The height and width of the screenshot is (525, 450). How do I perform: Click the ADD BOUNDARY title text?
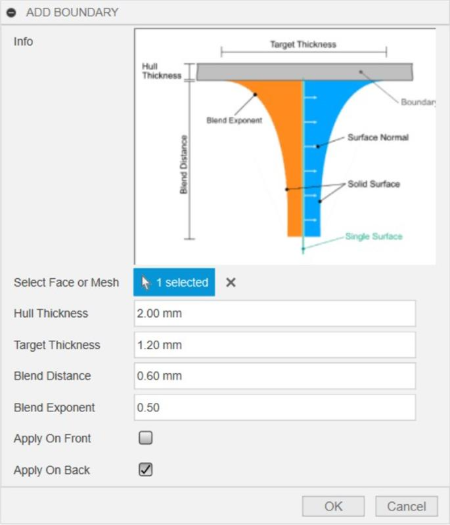[x=72, y=12]
